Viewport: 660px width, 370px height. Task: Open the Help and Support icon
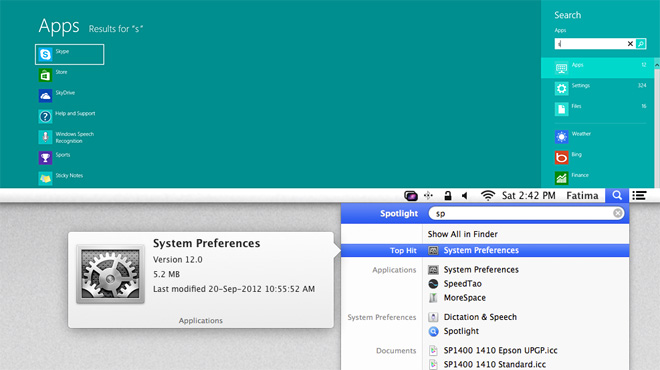(x=45, y=117)
